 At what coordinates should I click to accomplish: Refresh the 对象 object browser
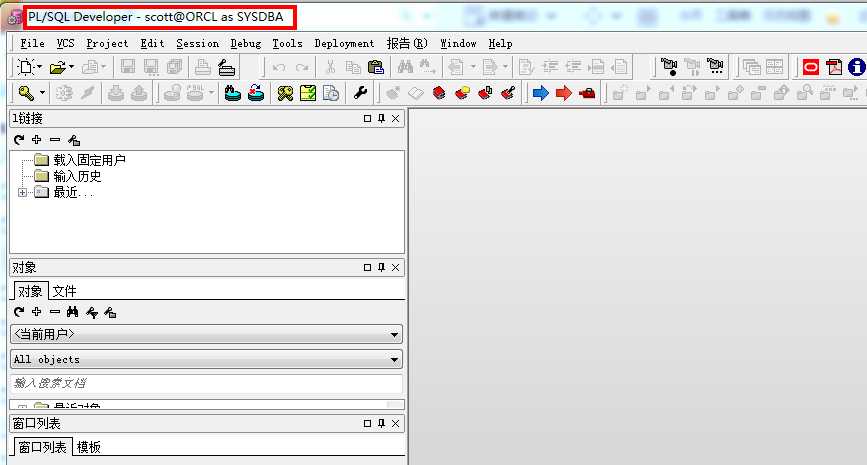pos(19,312)
